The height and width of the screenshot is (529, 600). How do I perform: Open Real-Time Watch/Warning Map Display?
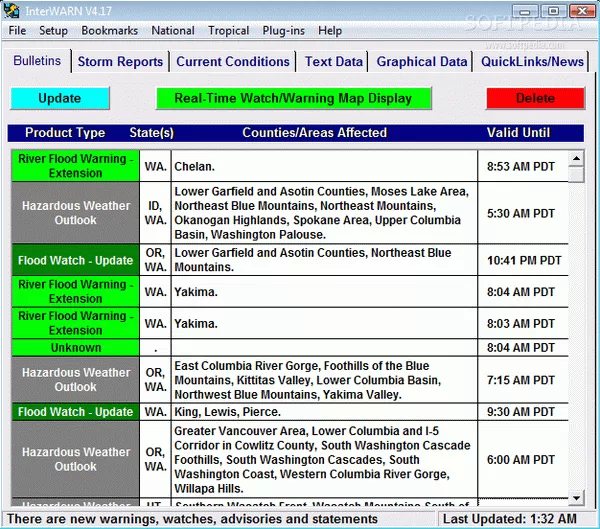tap(293, 98)
